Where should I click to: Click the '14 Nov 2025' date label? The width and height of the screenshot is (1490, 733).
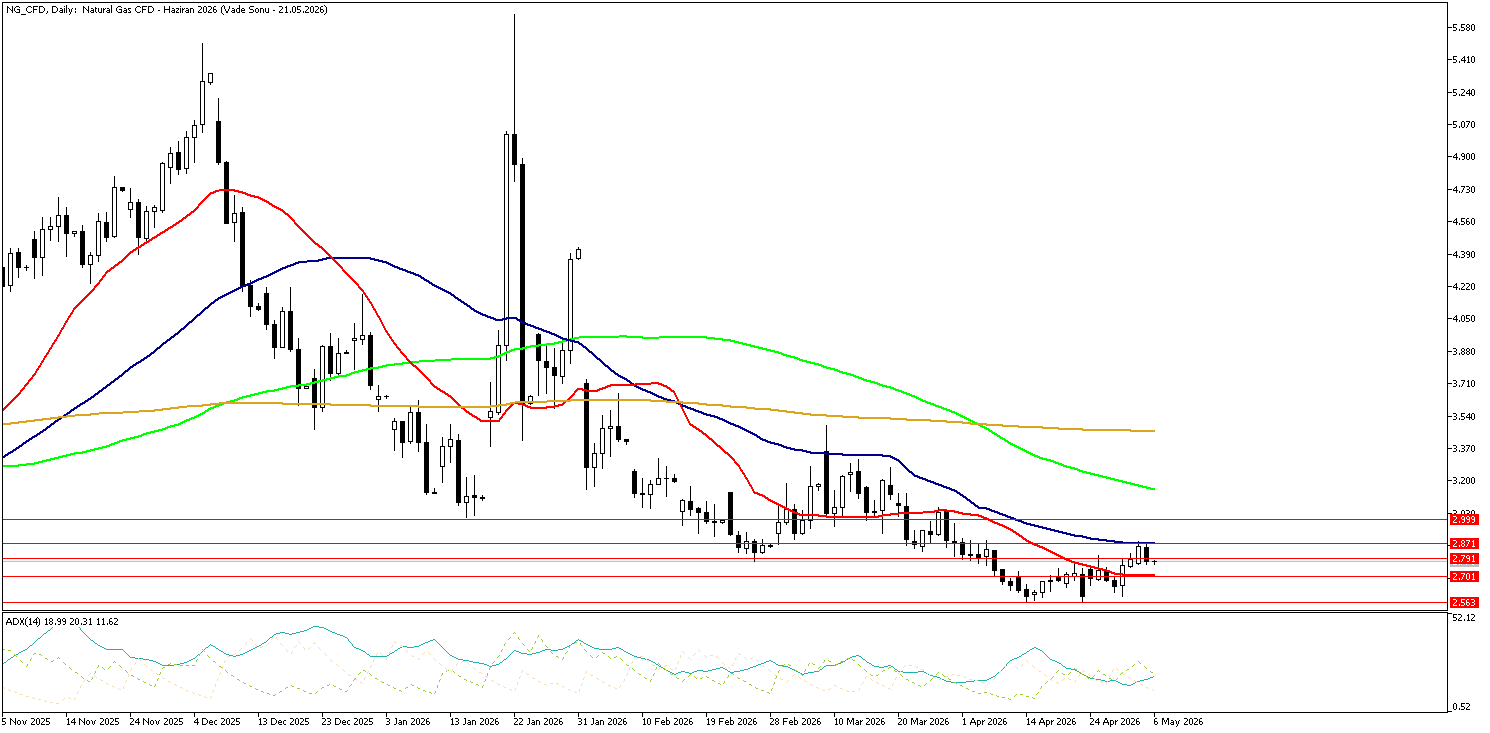point(92,721)
